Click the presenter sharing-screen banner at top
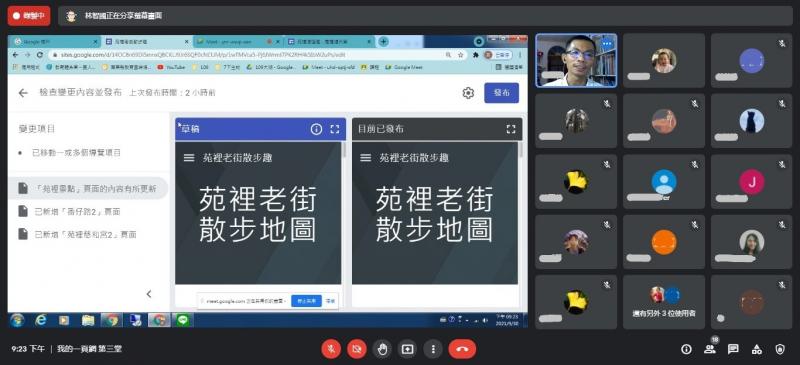Image resolution: width=800 pixels, height=365 pixels. tap(425, 16)
